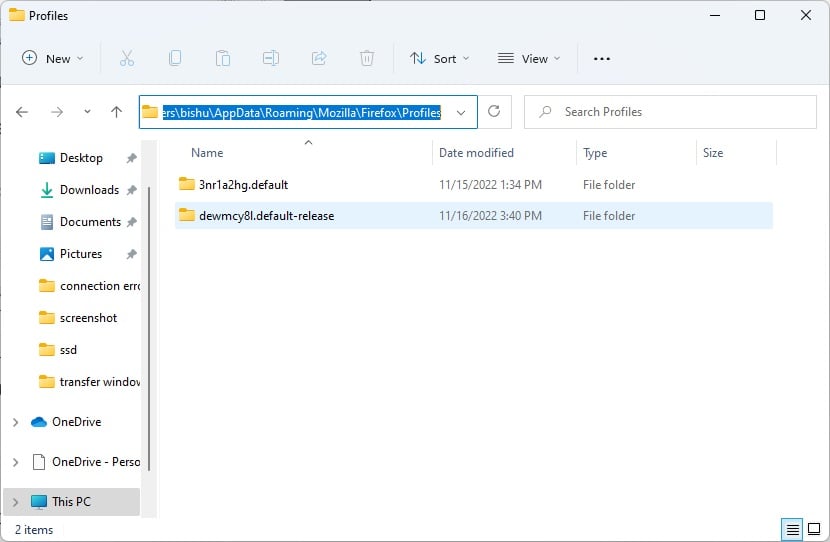The image size is (830, 542).
Task: Click the Search Profiles input field
Action: [x=670, y=112]
